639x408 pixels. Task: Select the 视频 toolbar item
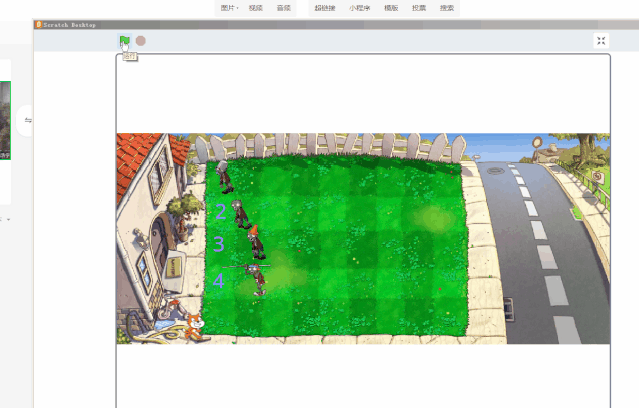(x=256, y=8)
